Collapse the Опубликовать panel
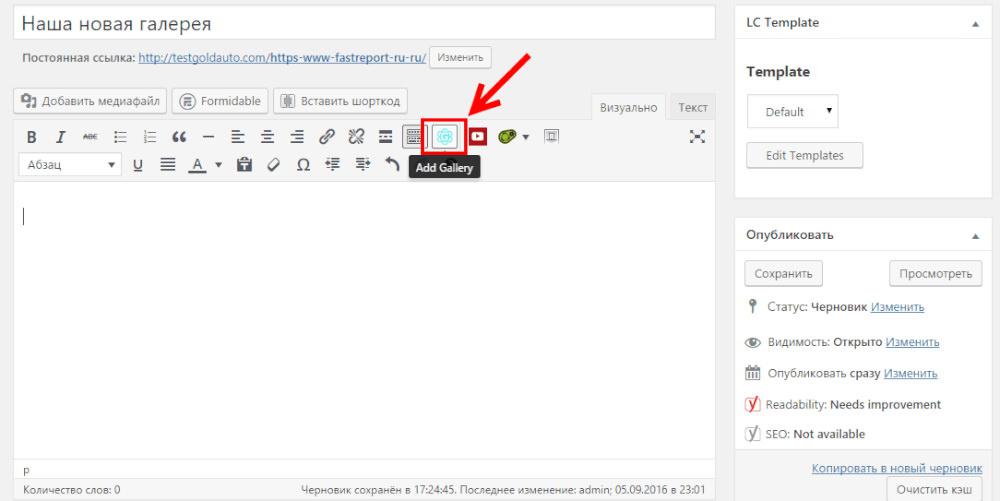Image resolution: width=1000 pixels, height=501 pixels. pos(975,236)
